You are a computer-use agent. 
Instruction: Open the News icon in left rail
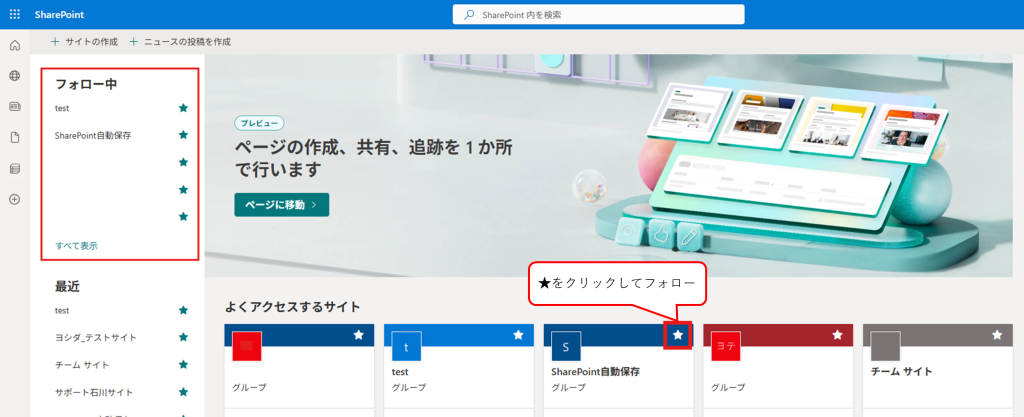(x=14, y=106)
